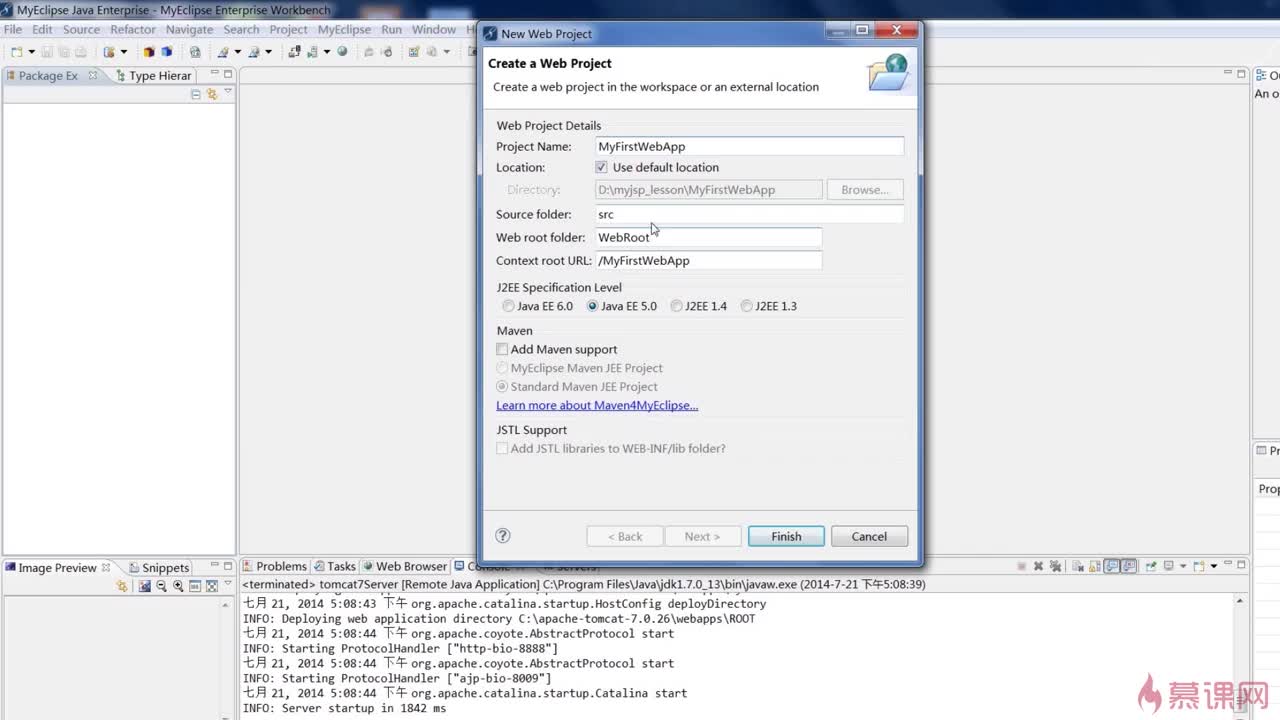Switch to Tasks tab
Screen dimensions: 1280x720
point(334,566)
